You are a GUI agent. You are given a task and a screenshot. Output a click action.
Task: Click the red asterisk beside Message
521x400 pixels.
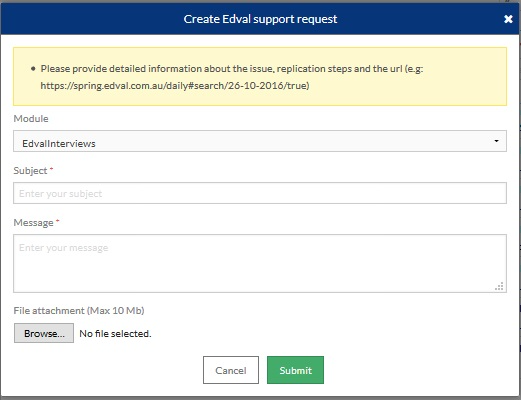coord(58,220)
